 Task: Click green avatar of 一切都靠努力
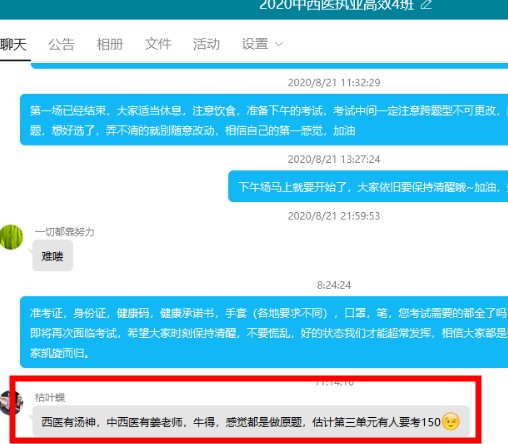[11, 237]
